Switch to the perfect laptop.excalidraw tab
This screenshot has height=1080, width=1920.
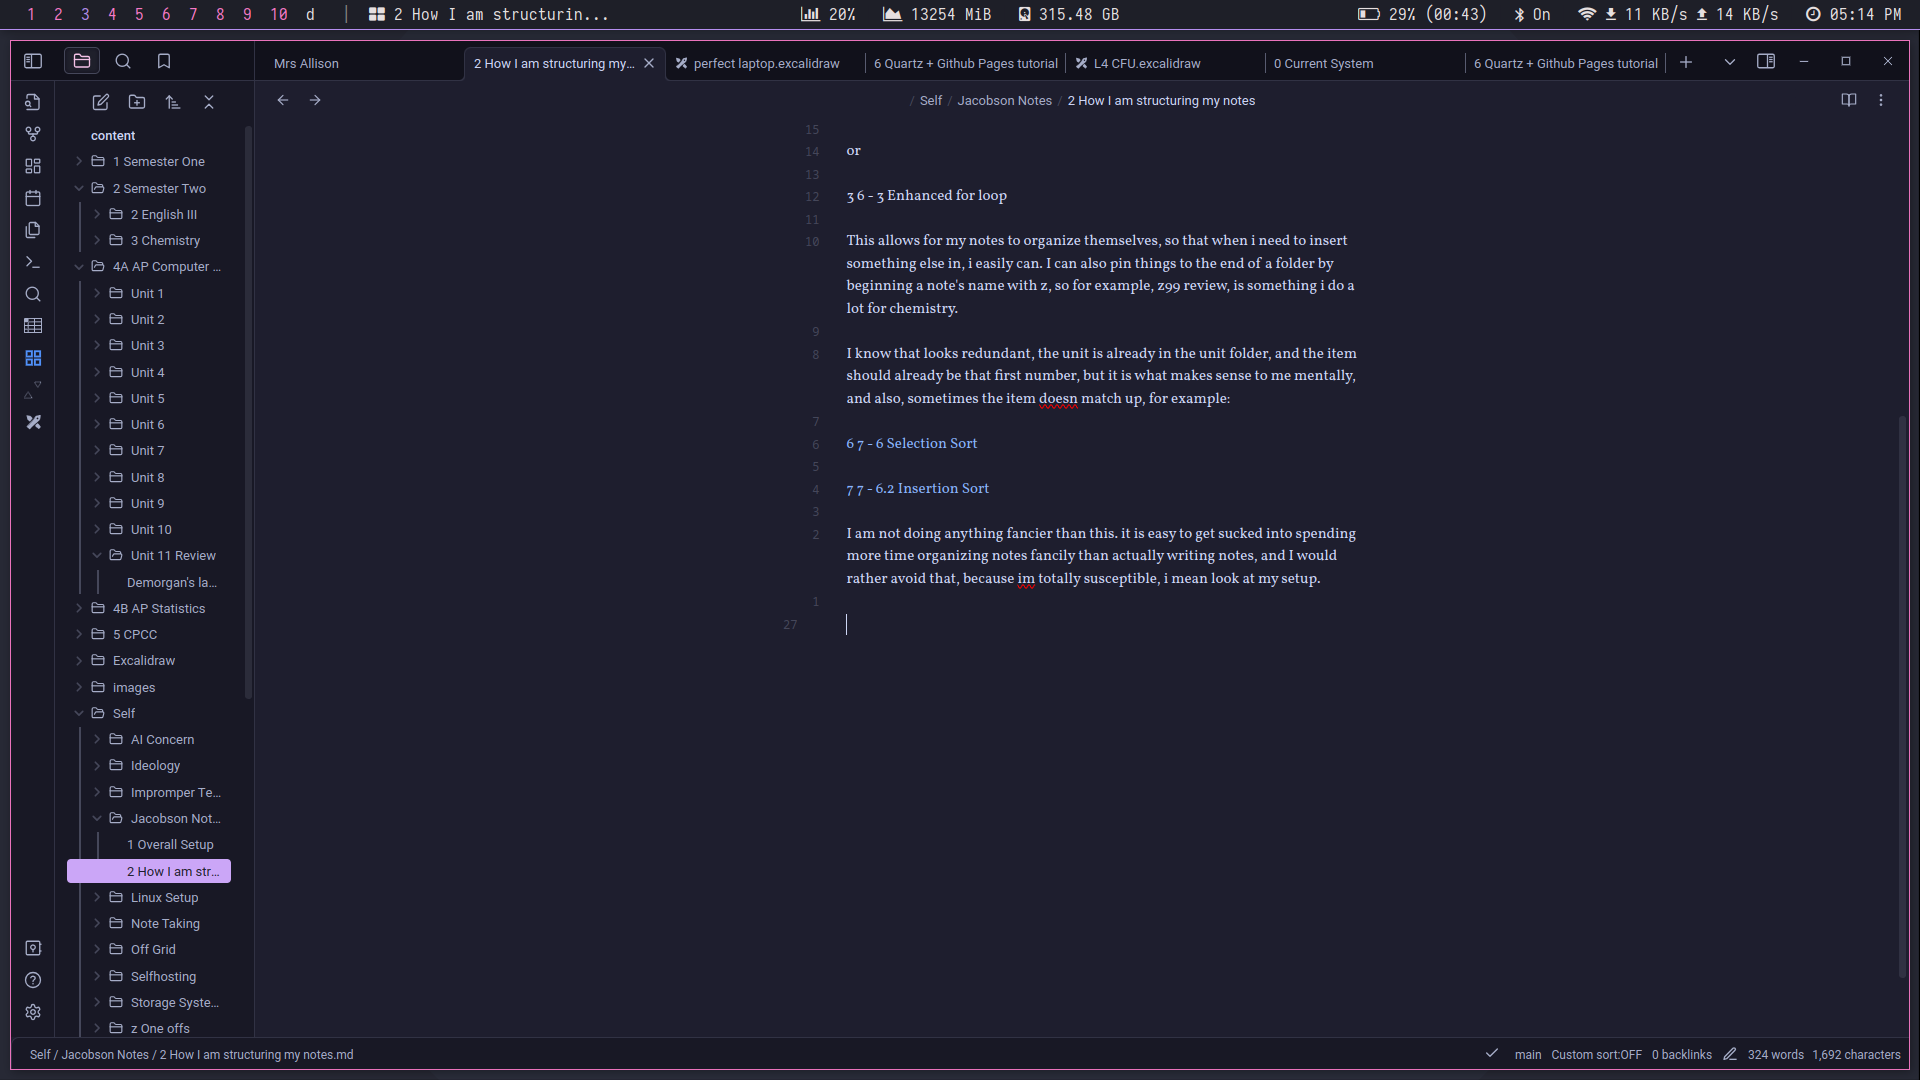pyautogui.click(x=766, y=63)
